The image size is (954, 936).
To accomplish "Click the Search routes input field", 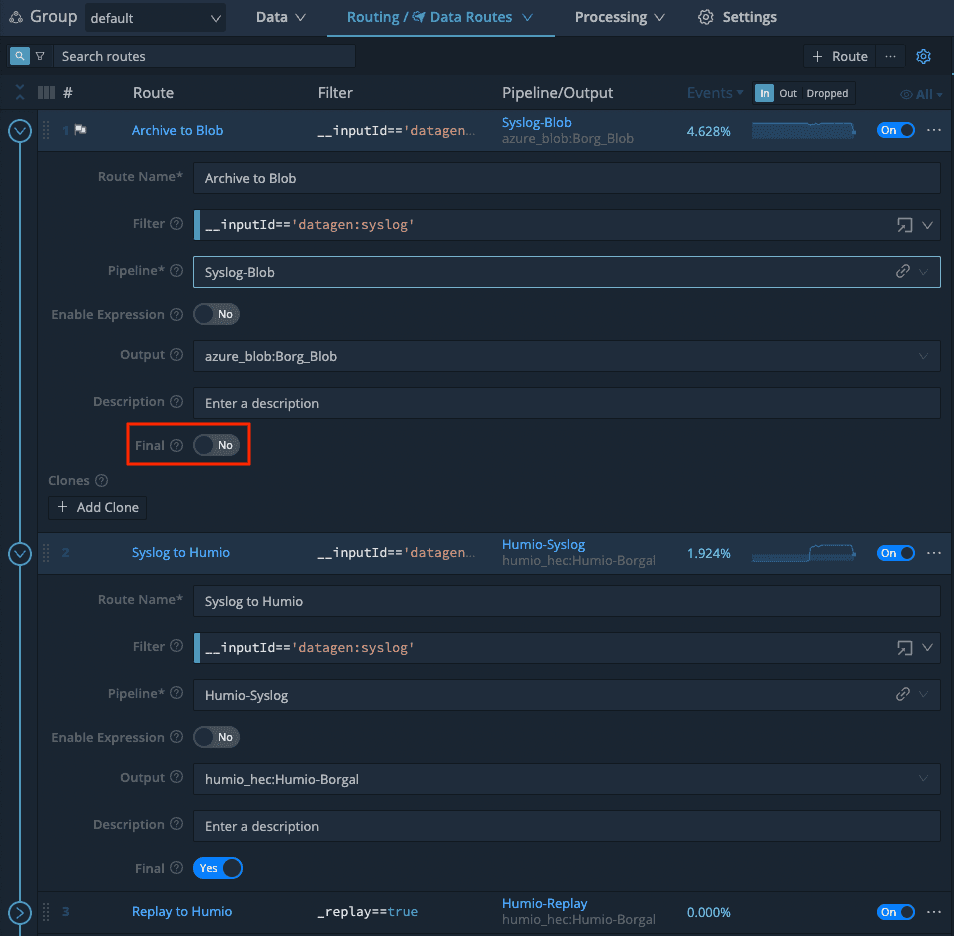I will click(x=204, y=56).
